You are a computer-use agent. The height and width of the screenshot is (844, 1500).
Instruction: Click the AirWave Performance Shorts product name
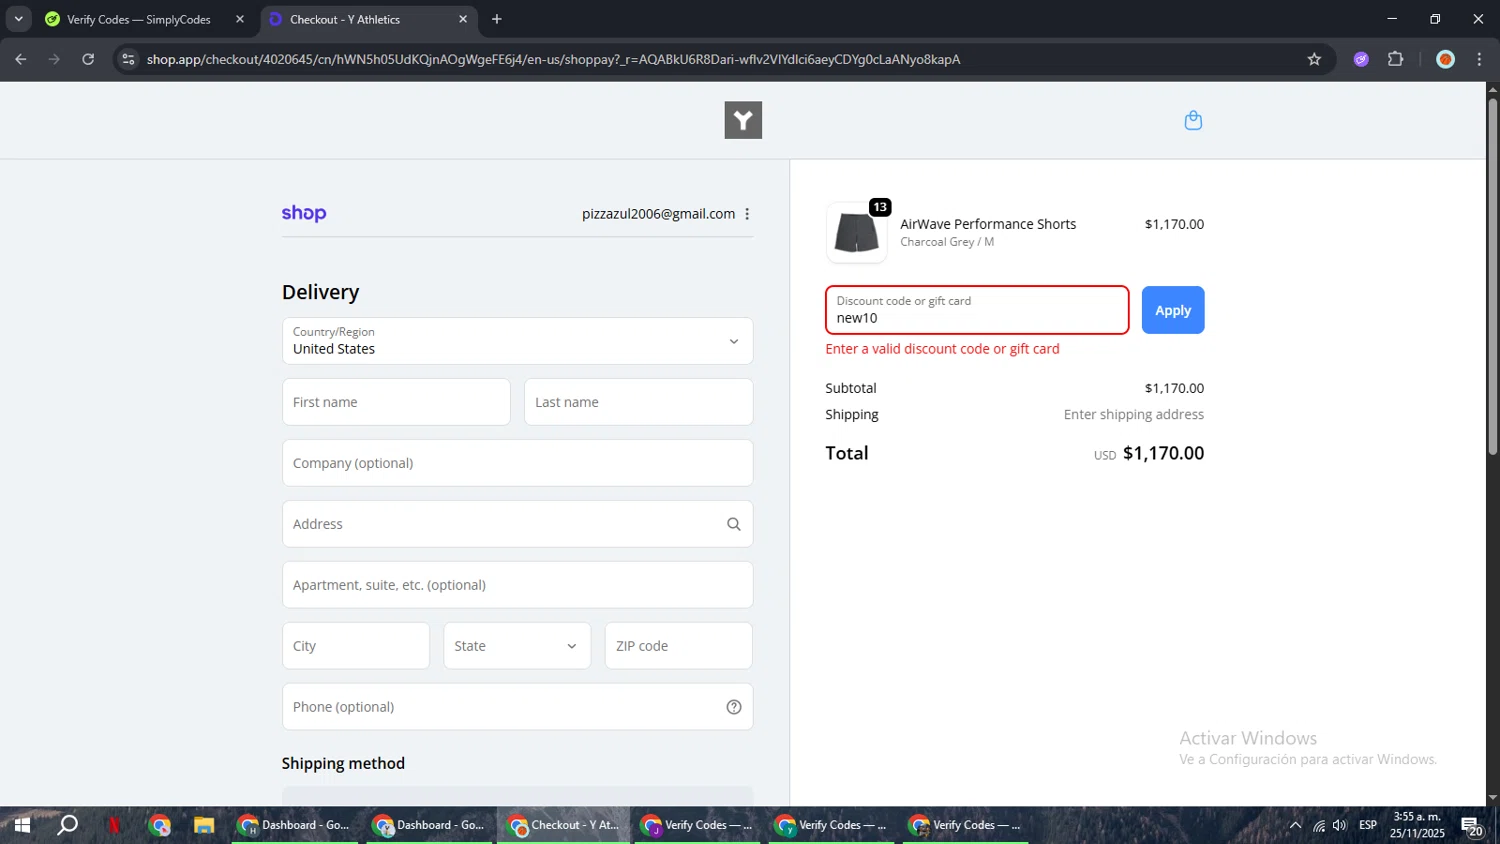(x=988, y=224)
